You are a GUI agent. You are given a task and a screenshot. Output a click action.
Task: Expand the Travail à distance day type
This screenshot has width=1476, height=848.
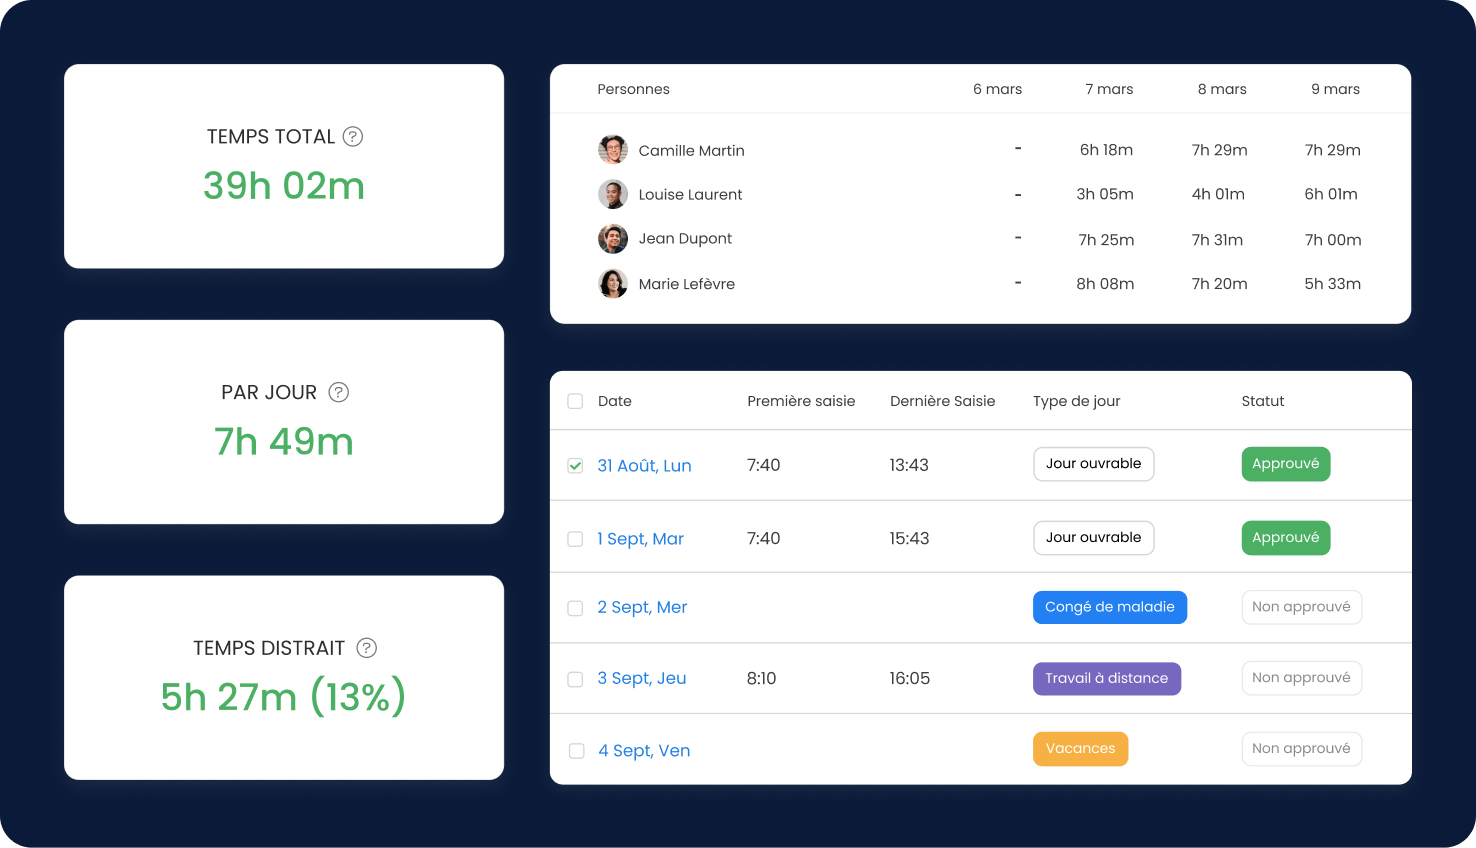point(1106,678)
